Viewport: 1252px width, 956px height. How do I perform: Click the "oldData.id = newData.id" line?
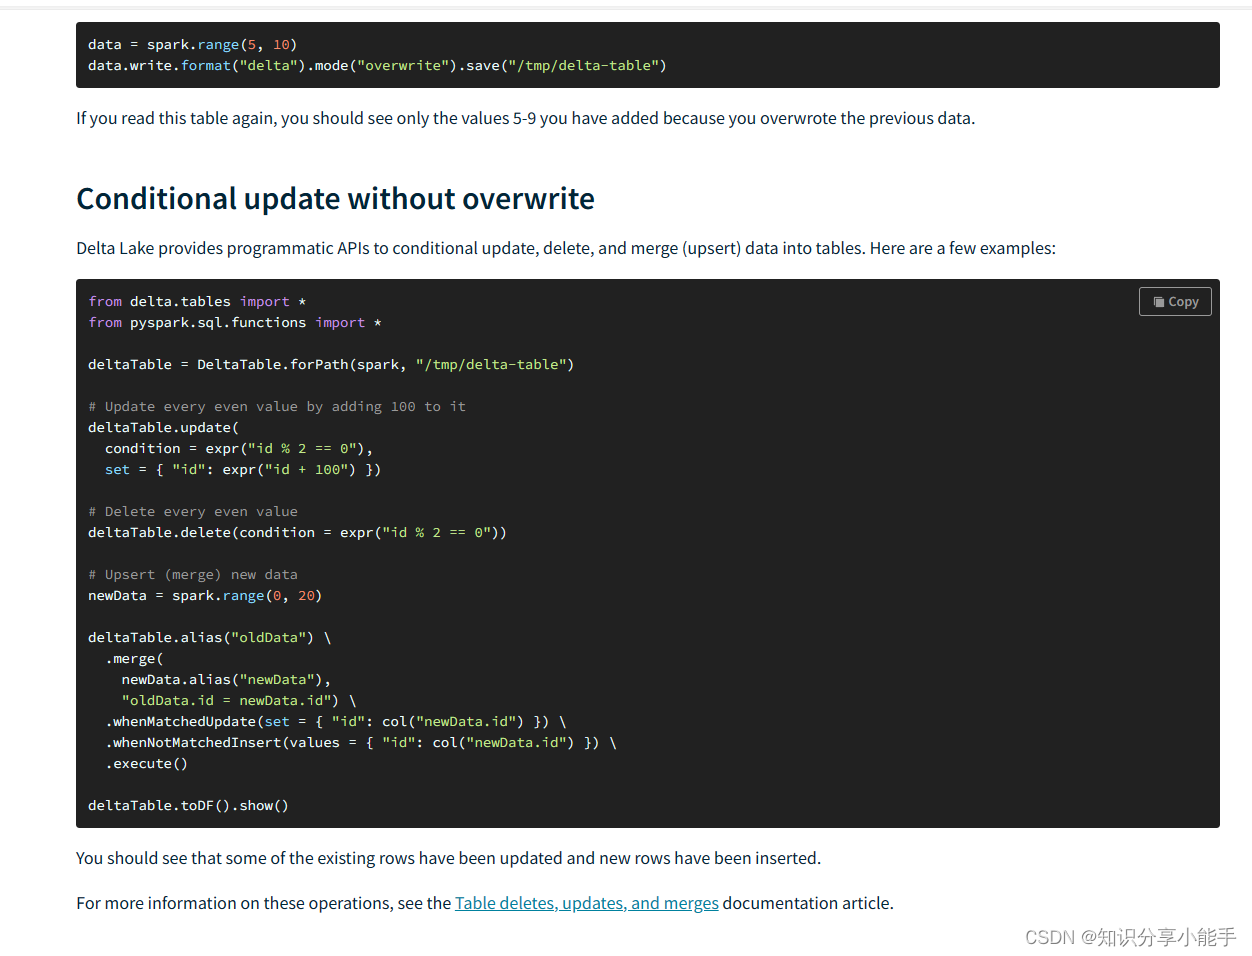pos(239,700)
